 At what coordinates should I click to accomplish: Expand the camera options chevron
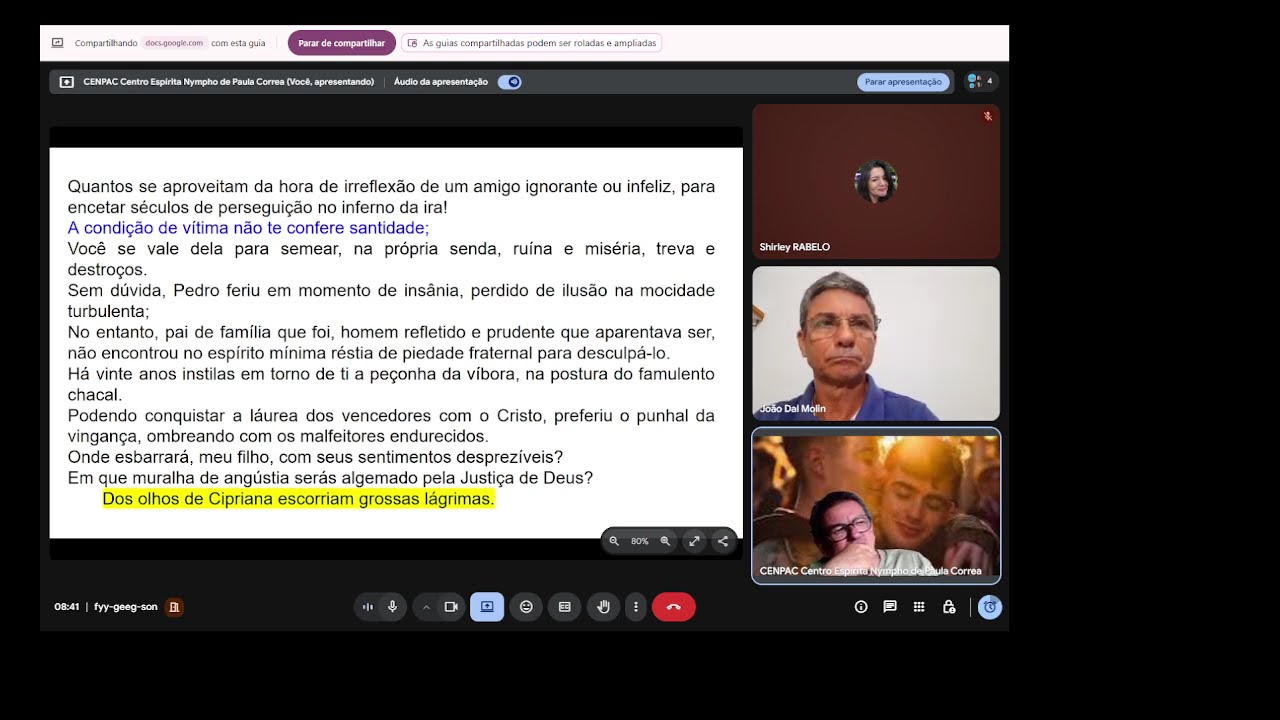click(x=426, y=607)
